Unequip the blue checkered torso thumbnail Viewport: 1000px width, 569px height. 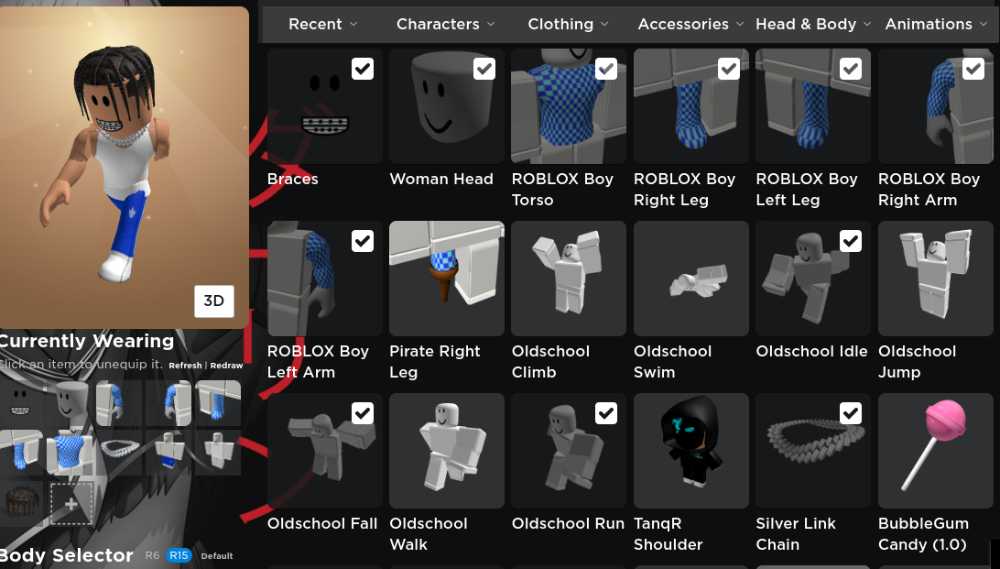[x=71, y=452]
